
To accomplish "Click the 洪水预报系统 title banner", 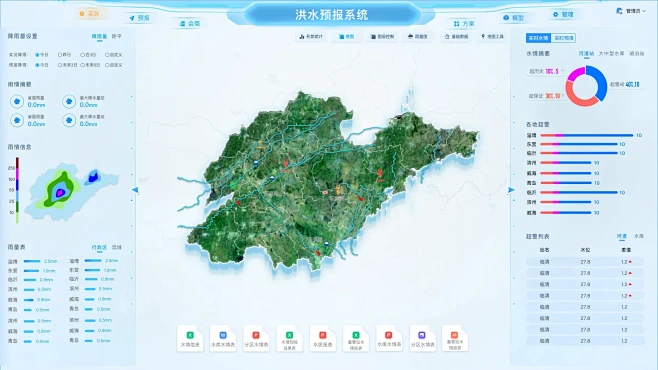I will [332, 15].
